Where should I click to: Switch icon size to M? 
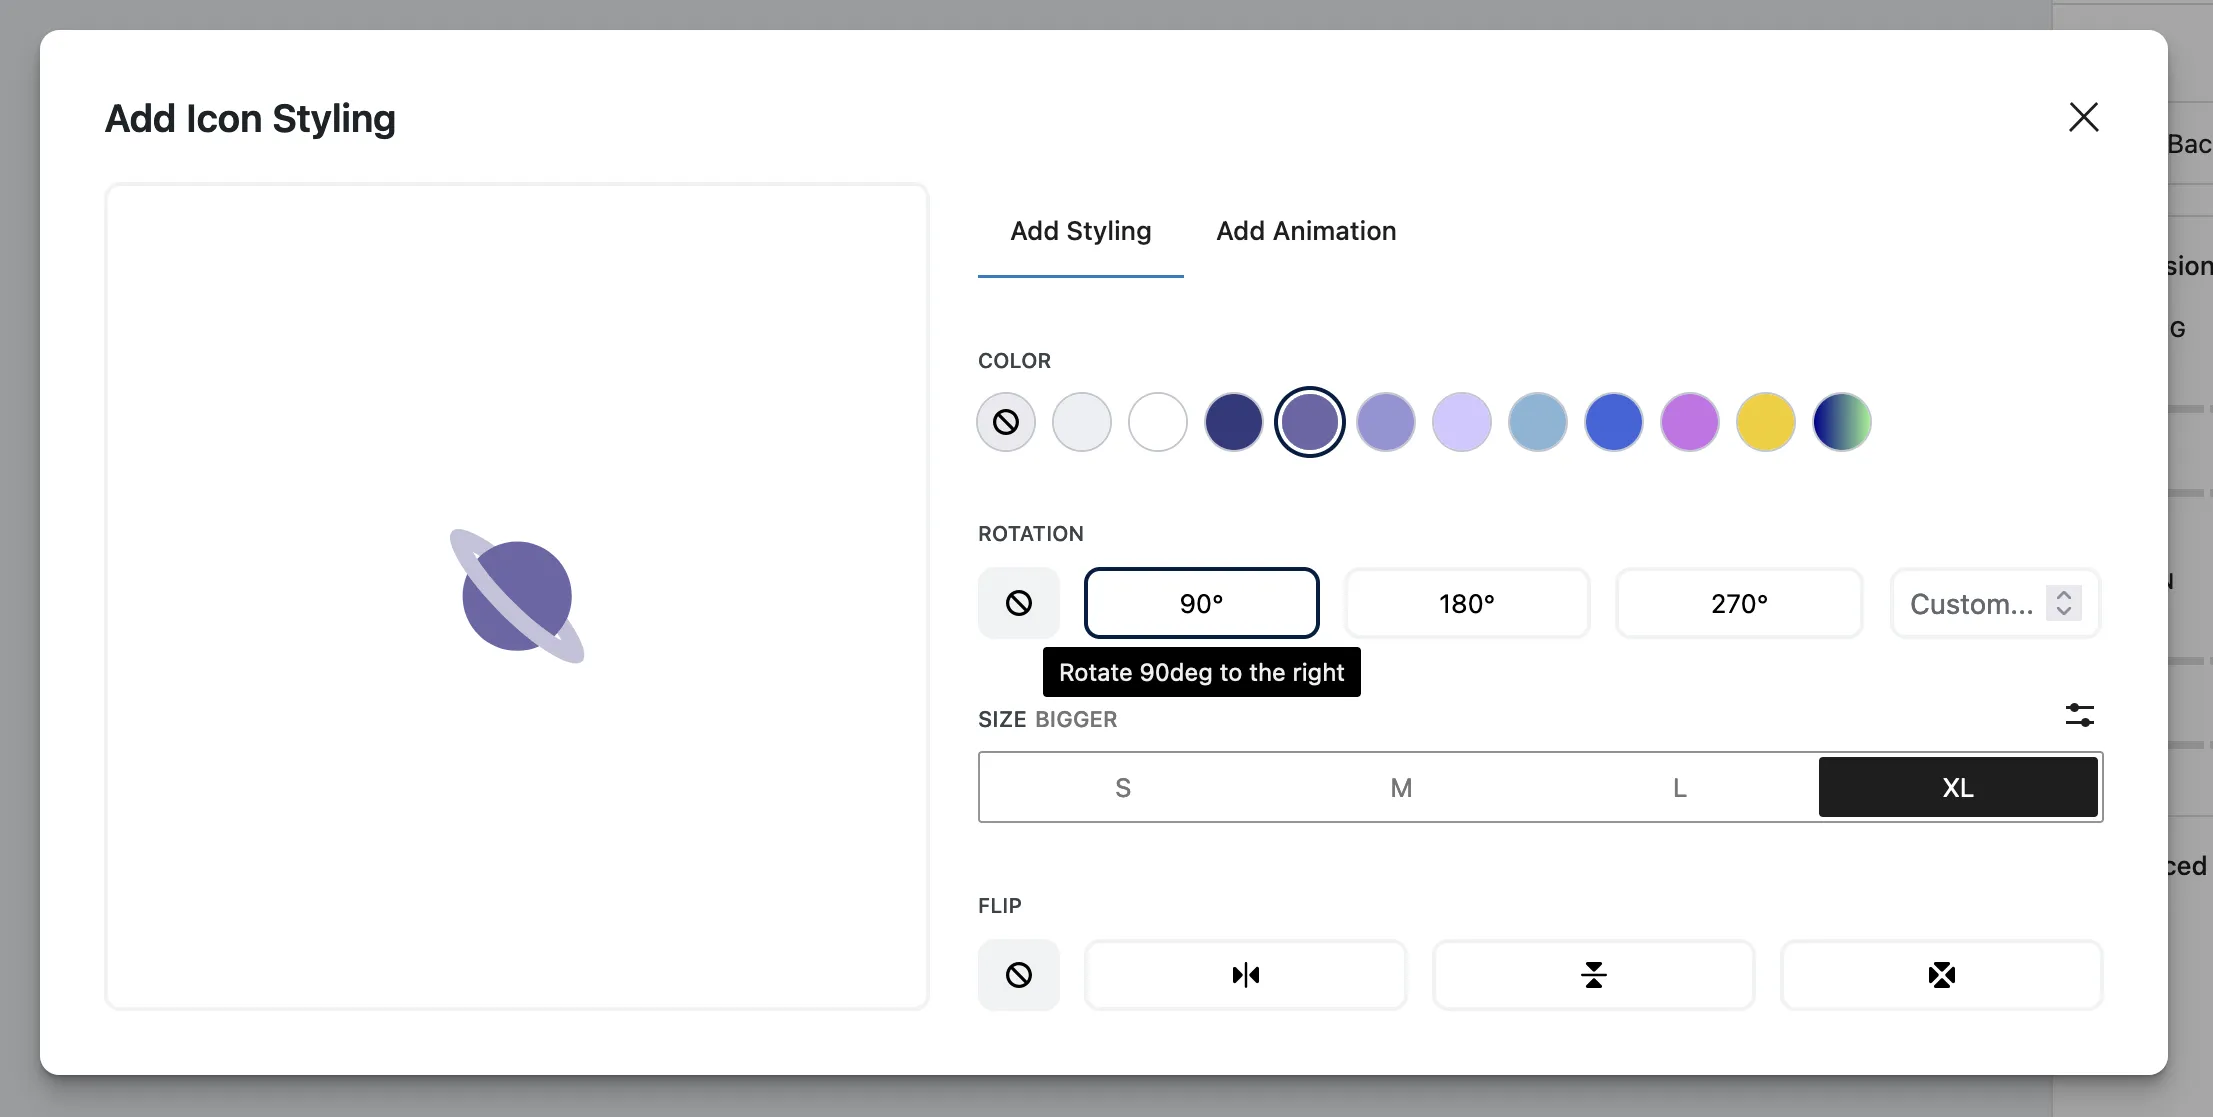point(1400,787)
